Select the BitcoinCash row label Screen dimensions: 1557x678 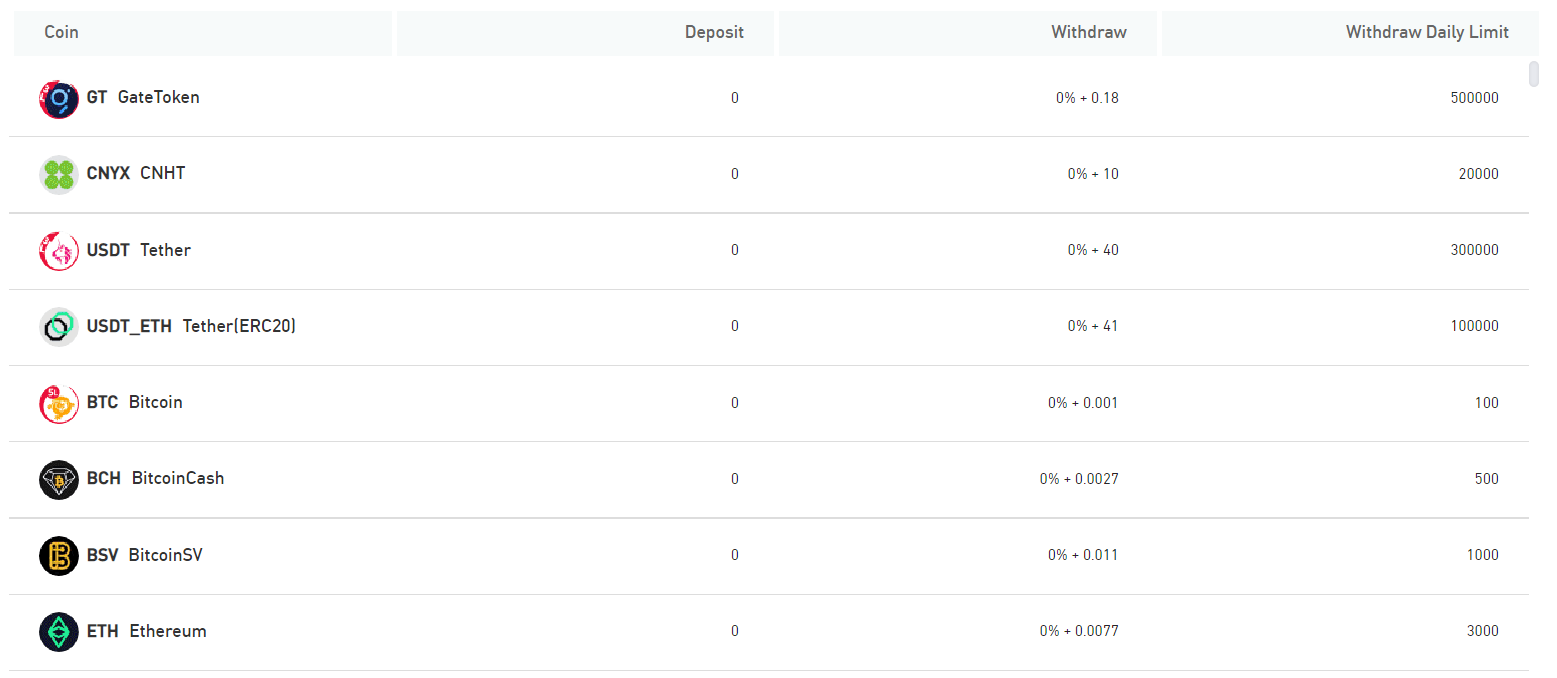[177, 478]
